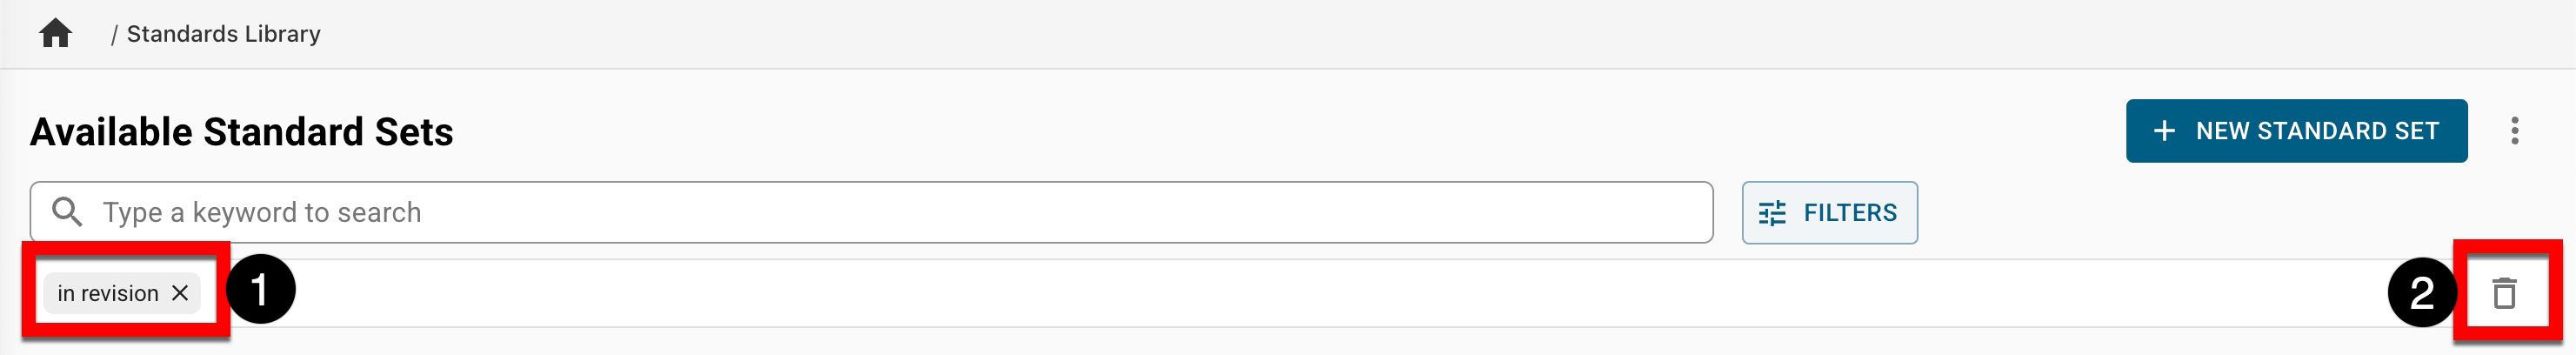Click the 'Type a keyword to search' placeholder
The height and width of the screenshot is (355, 2576).
[262, 212]
